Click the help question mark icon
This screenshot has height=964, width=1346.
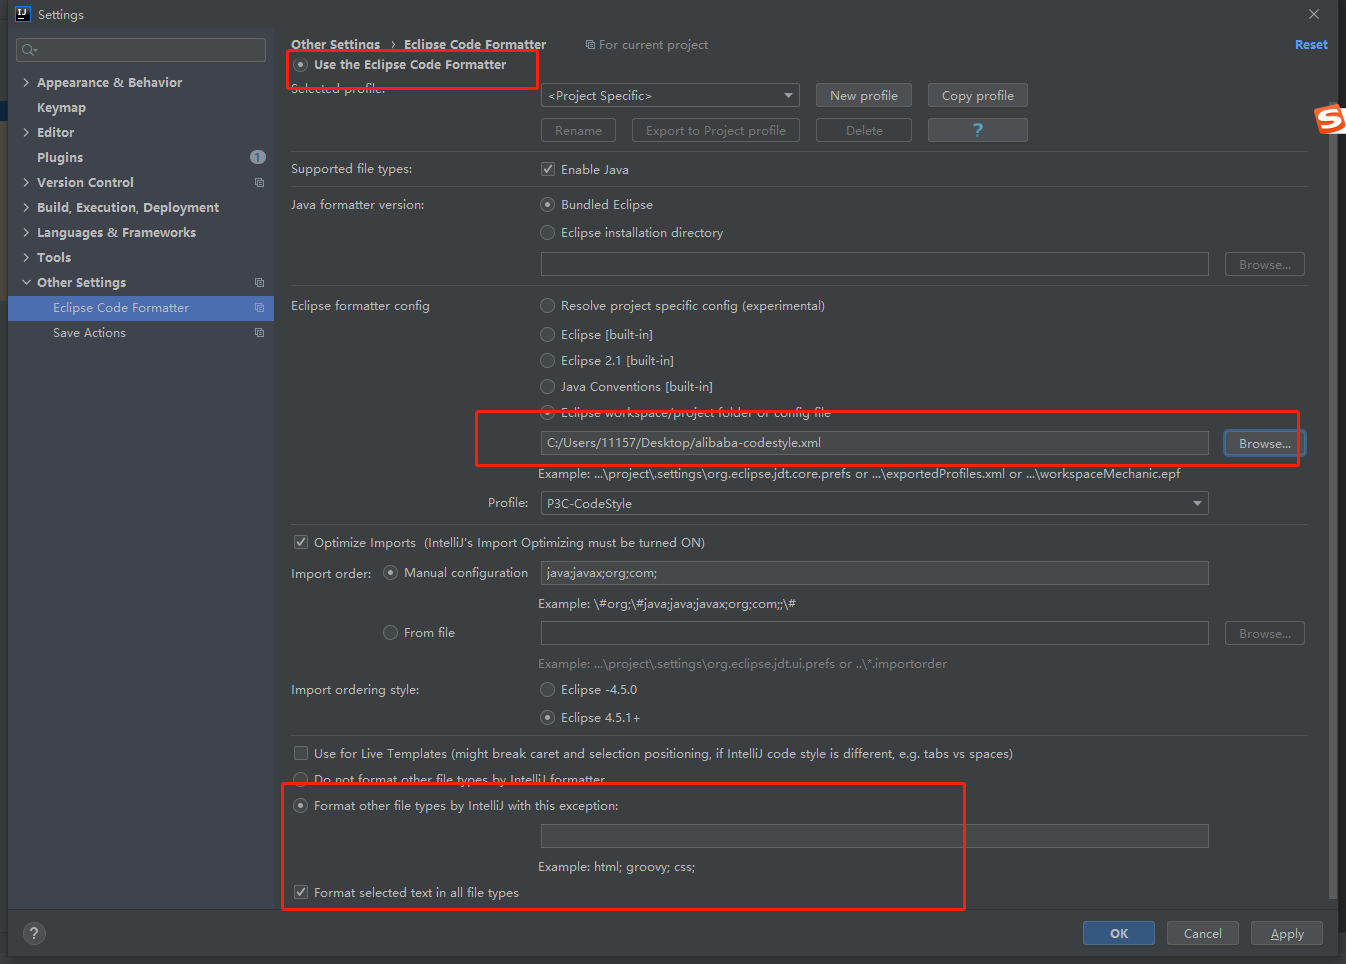click(x=34, y=933)
